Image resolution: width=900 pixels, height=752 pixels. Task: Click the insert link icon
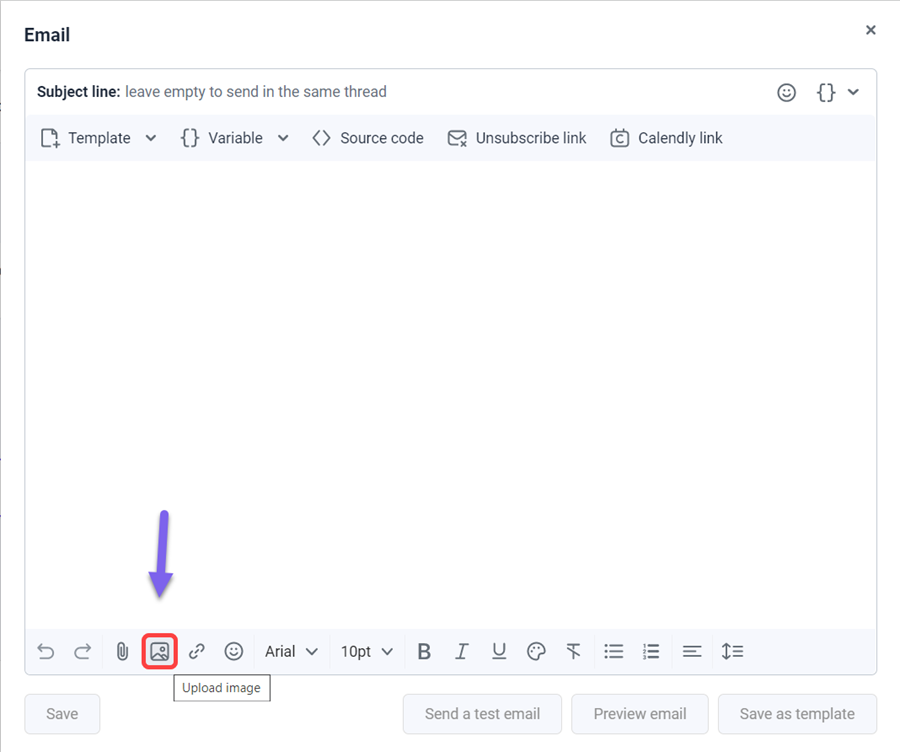(196, 651)
